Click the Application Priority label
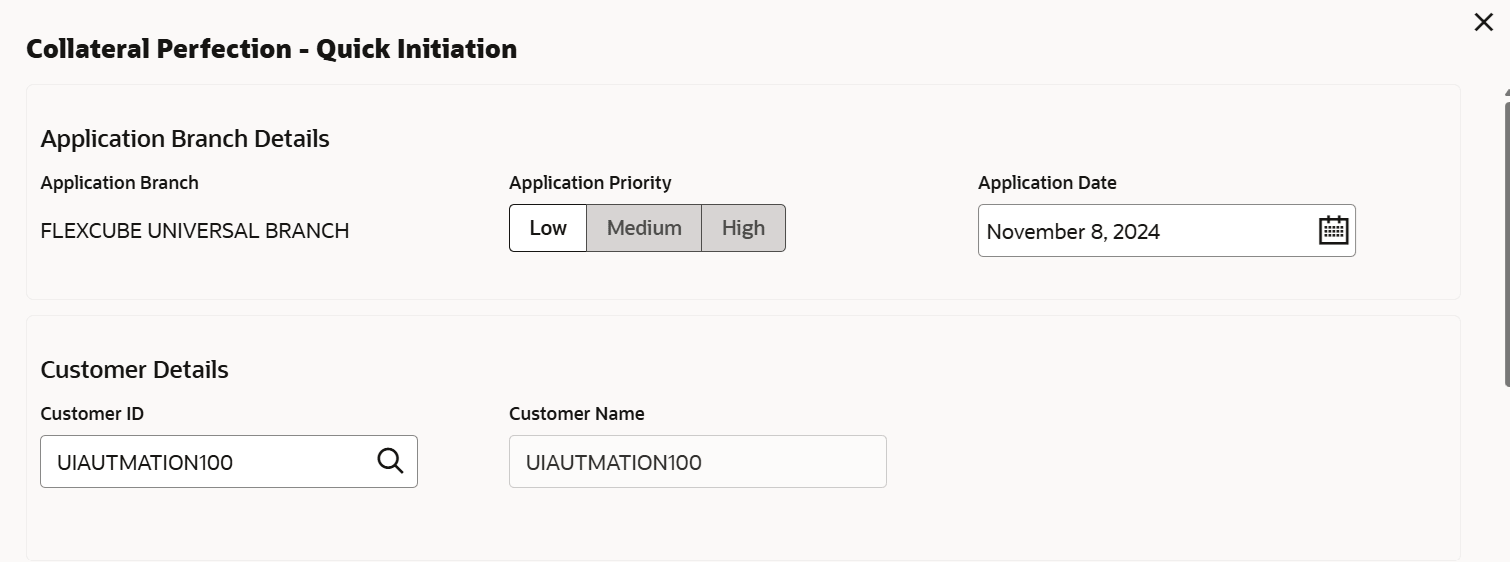This screenshot has height=562, width=1510. pos(590,183)
